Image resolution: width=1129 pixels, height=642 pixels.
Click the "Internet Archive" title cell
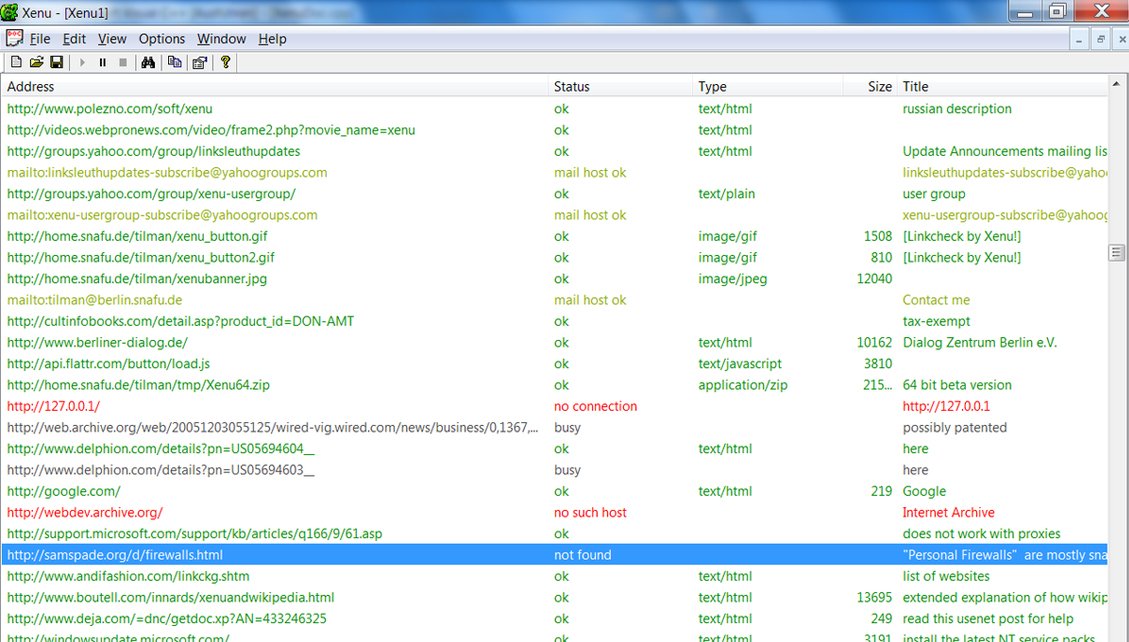948,512
